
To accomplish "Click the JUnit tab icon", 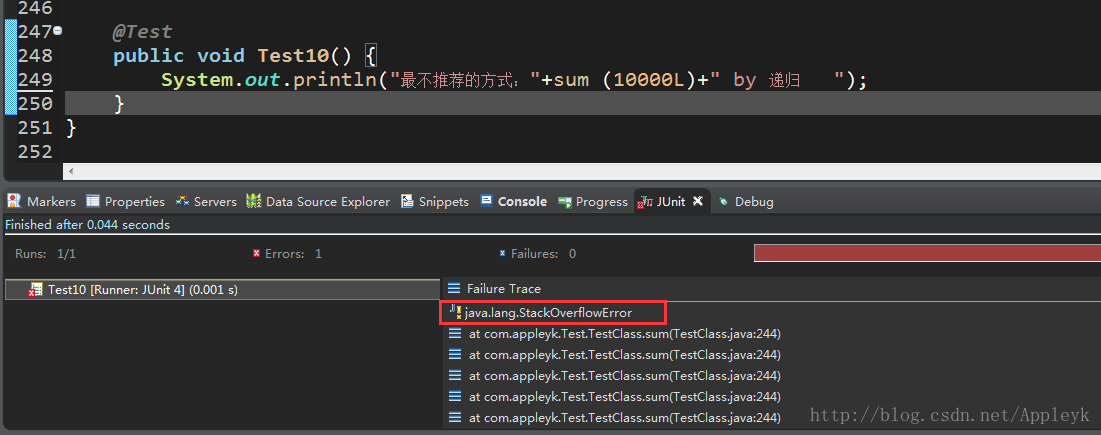I will [x=645, y=202].
